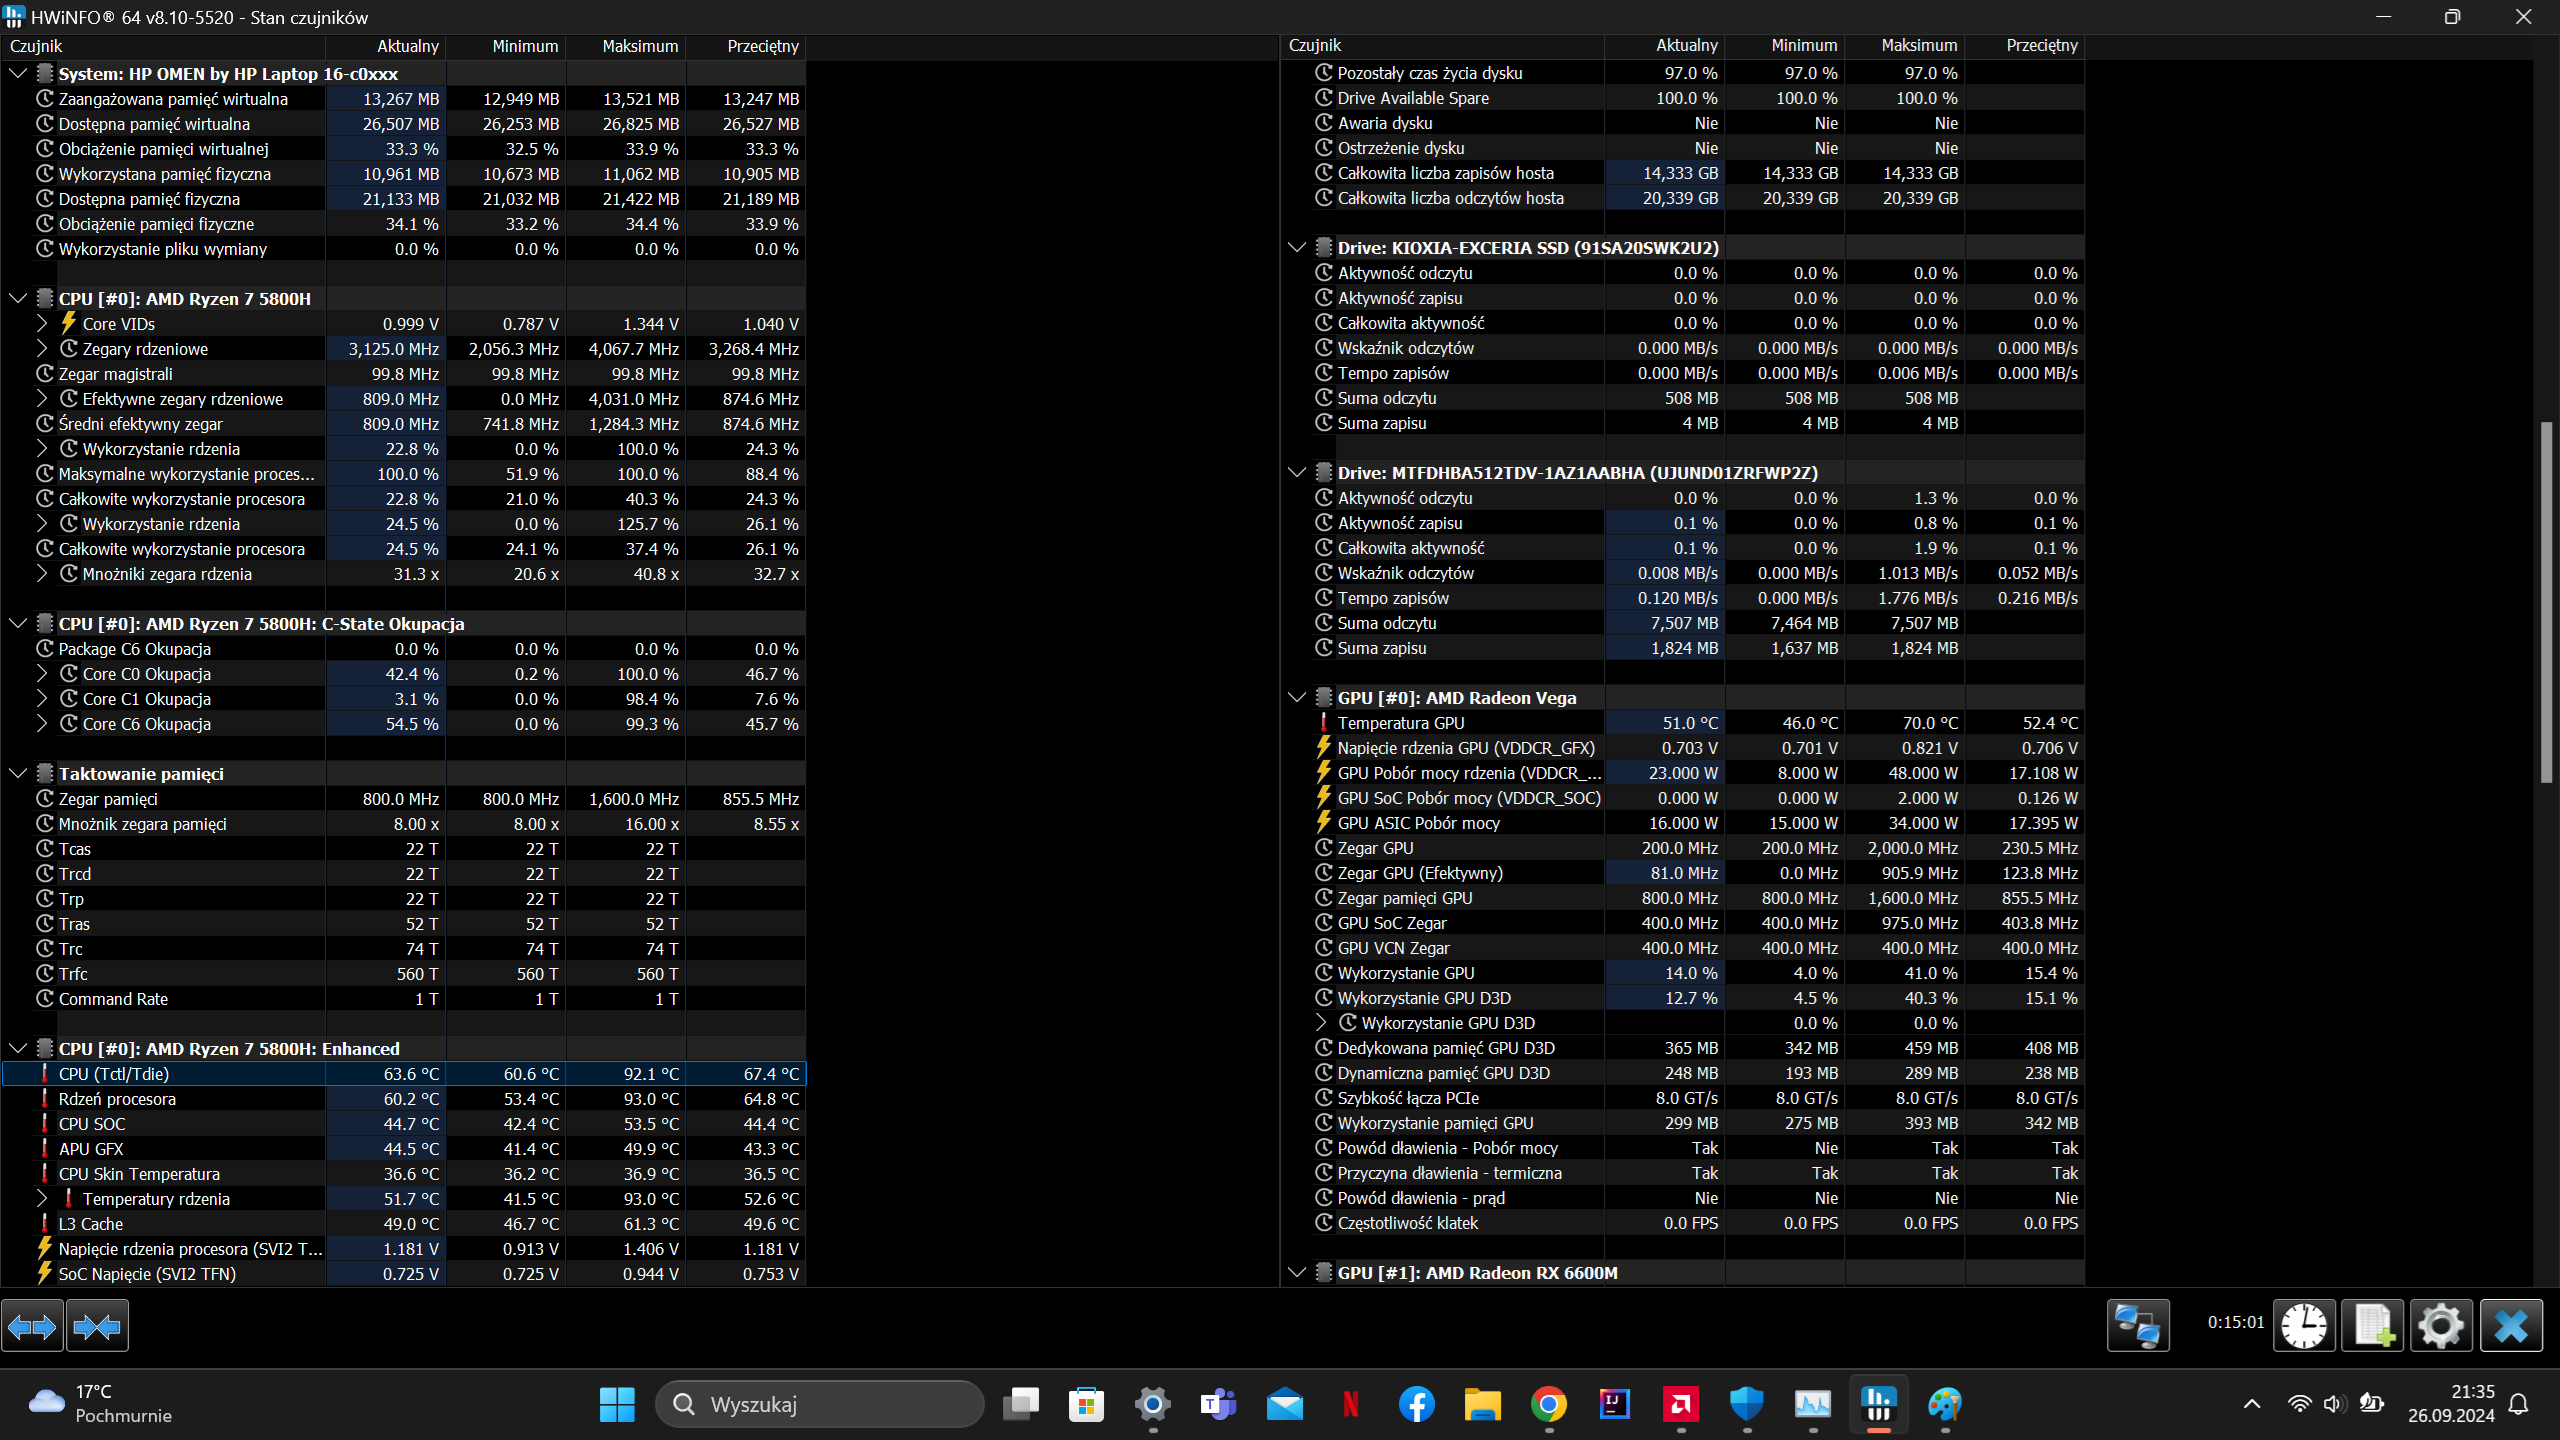
Task: Close sensors with the blue X button
Action: [2511, 1326]
